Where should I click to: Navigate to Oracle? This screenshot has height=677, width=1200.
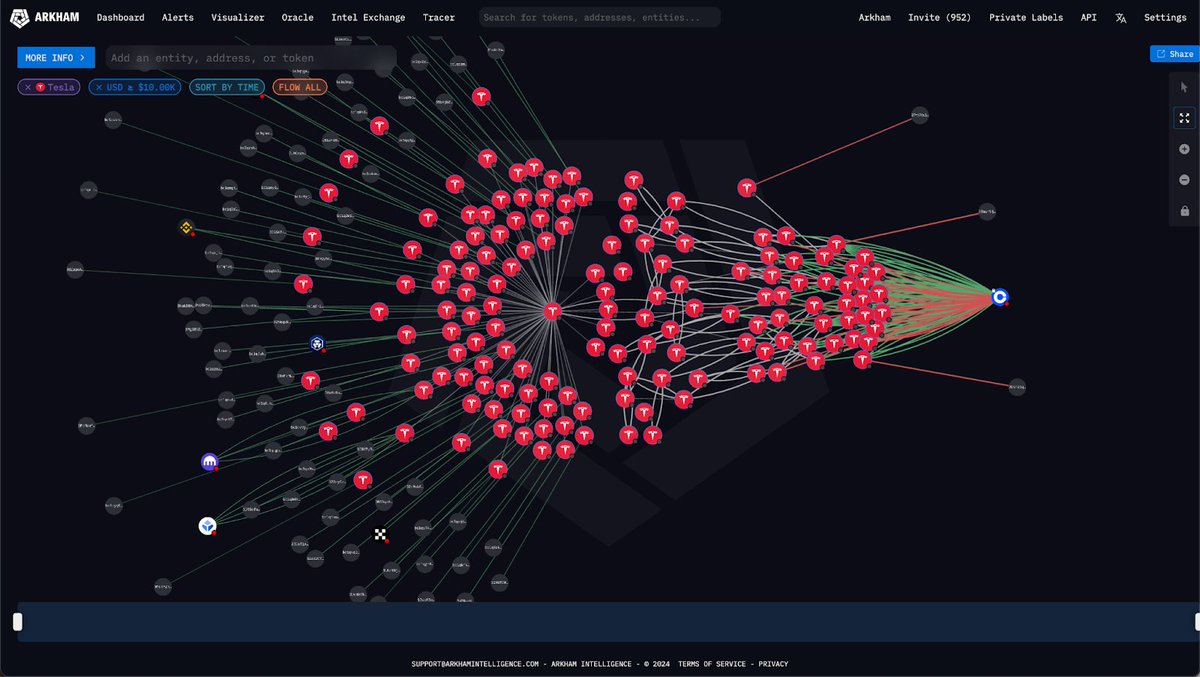tap(297, 17)
